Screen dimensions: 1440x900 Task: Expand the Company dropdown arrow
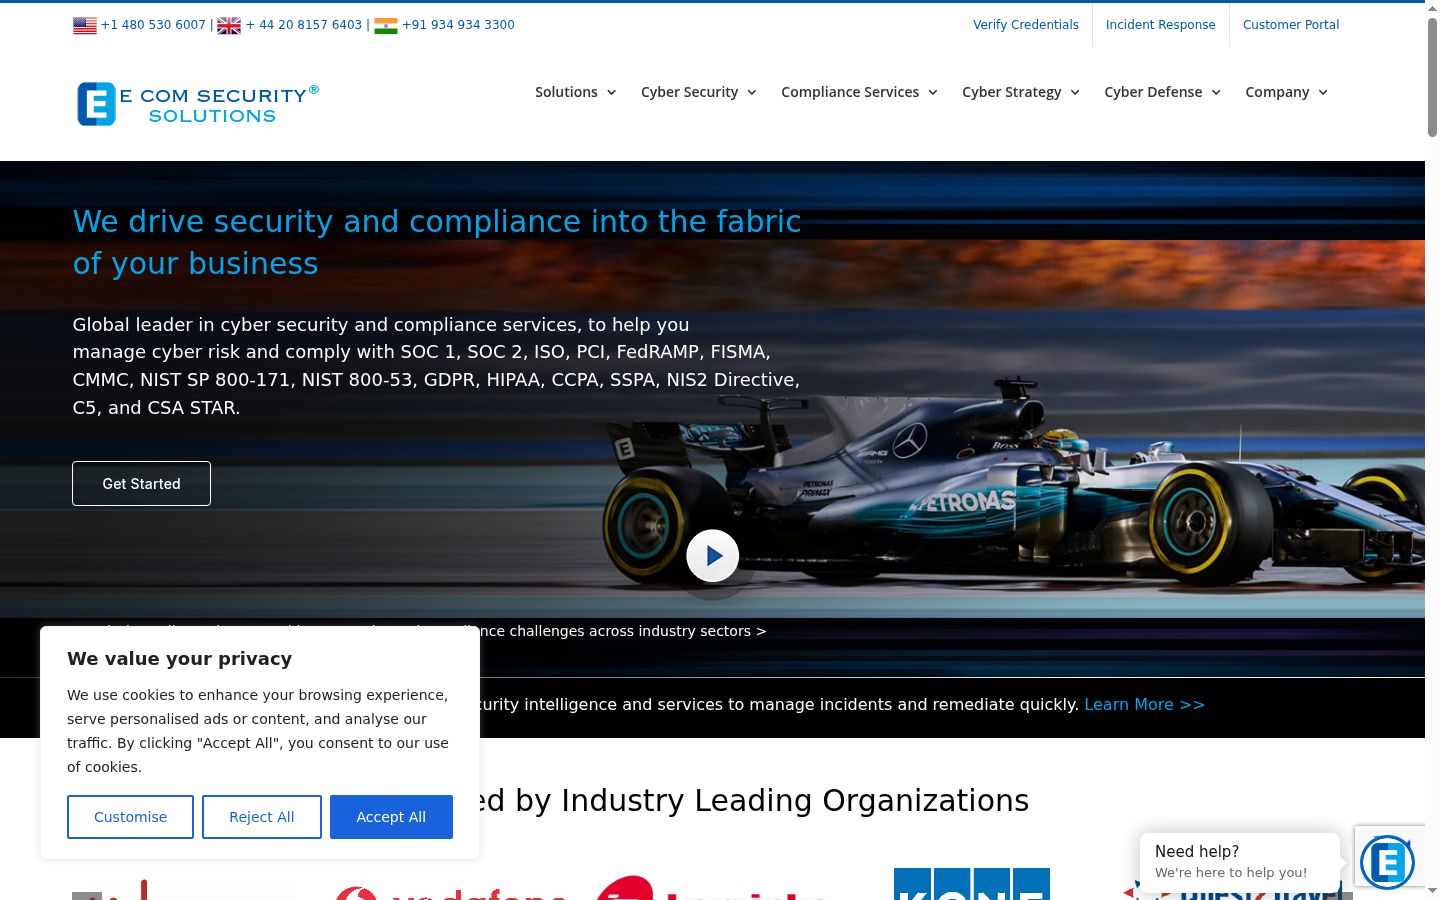[1323, 92]
